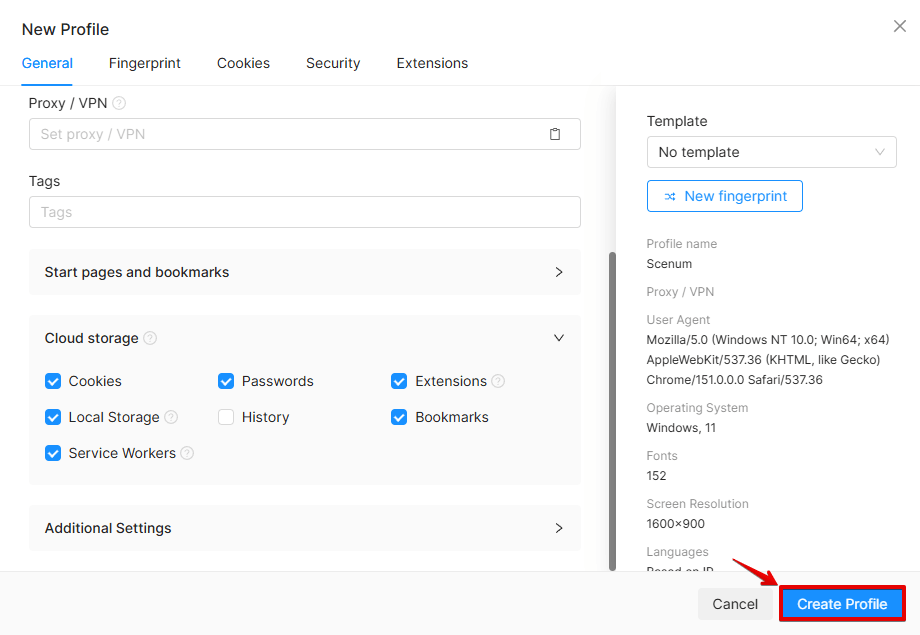Click the help icon next to Proxy / VPN

click(x=119, y=103)
